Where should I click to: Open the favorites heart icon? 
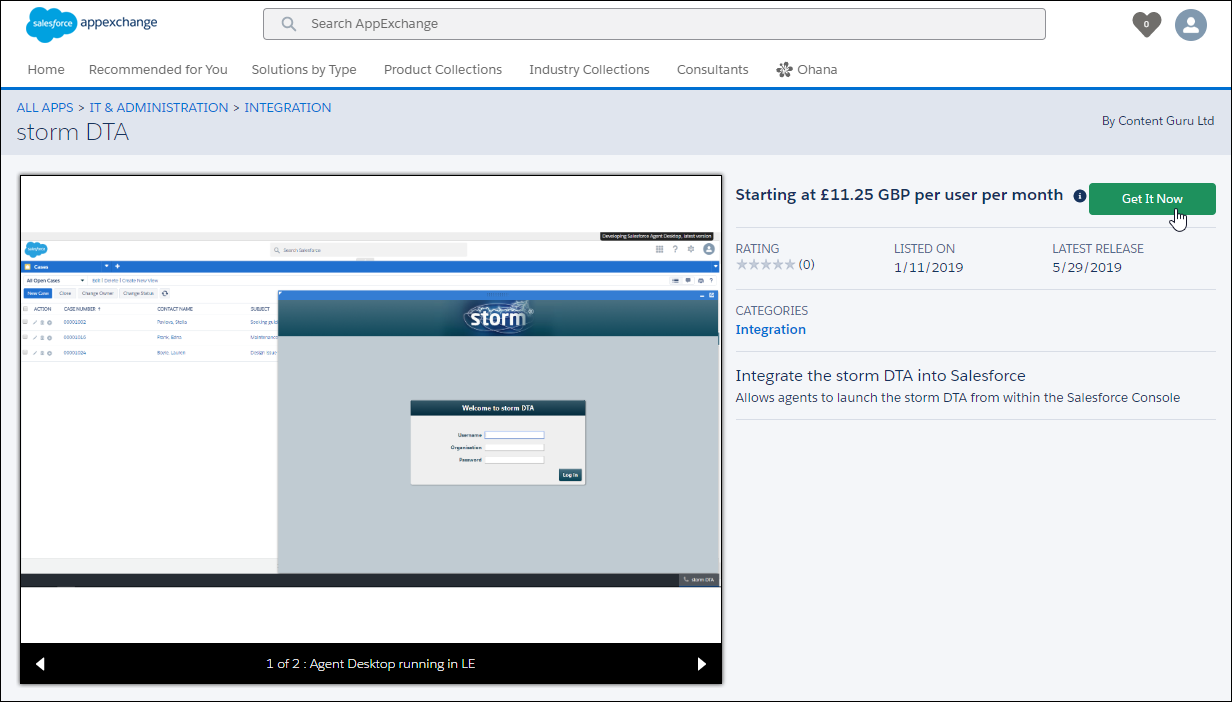click(x=1146, y=24)
